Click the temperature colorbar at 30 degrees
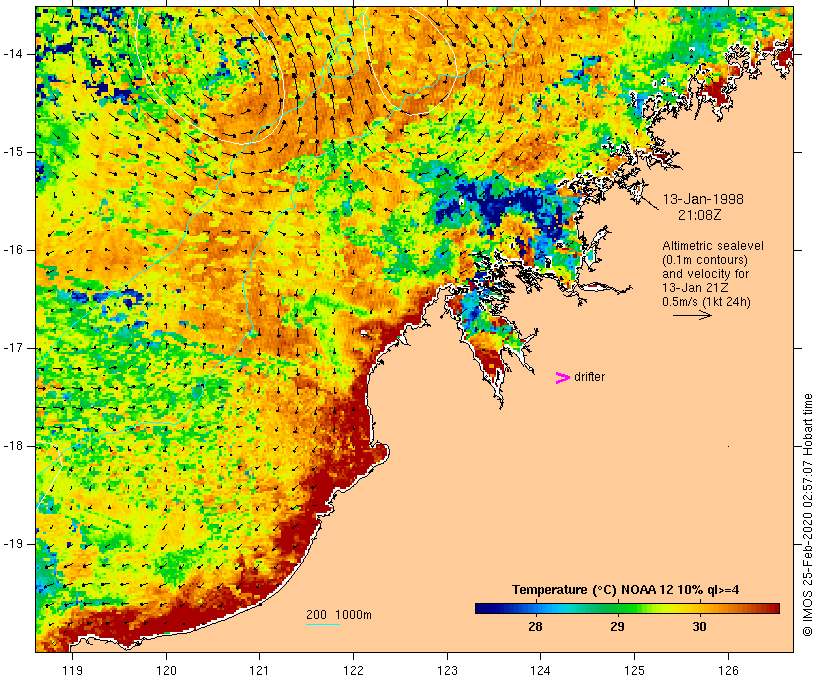Image resolution: width=820 pixels, height=680 pixels. (700, 608)
